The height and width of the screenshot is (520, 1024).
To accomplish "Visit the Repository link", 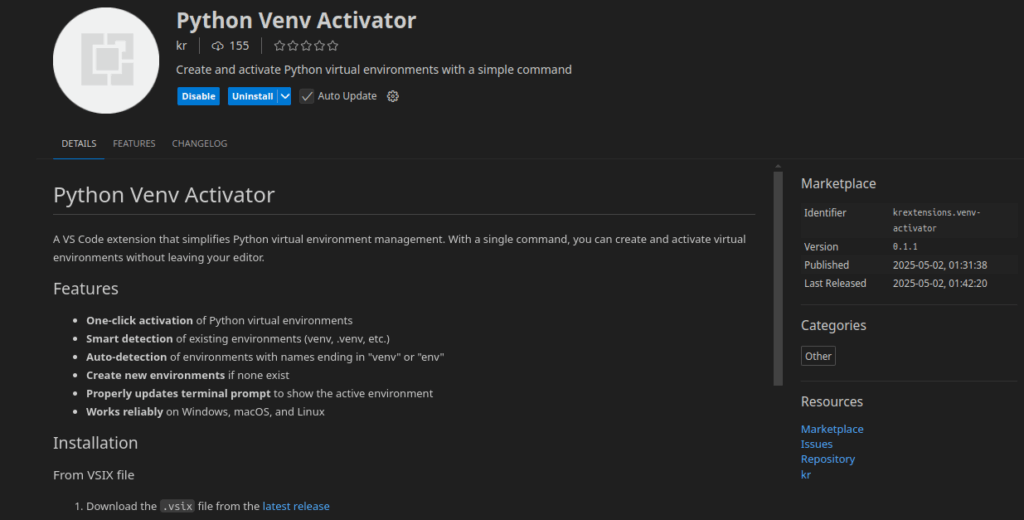I will point(827,459).
